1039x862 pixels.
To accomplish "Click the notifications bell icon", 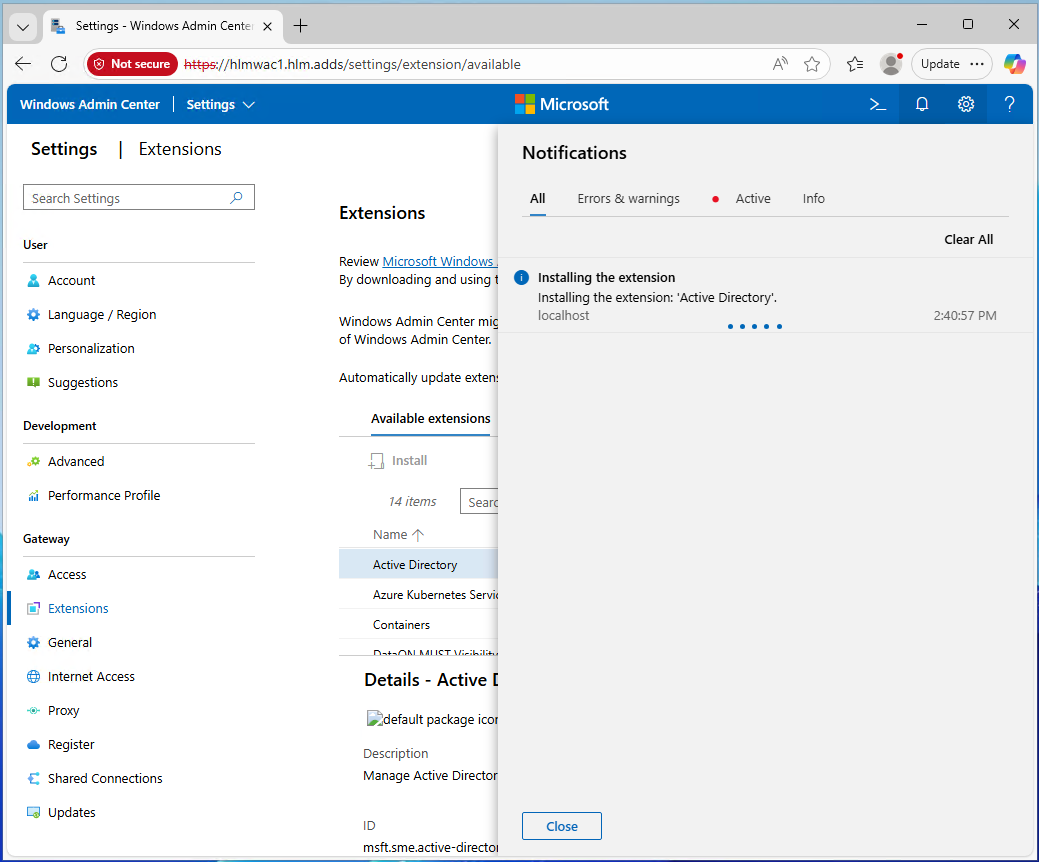I will pyautogui.click(x=922, y=104).
